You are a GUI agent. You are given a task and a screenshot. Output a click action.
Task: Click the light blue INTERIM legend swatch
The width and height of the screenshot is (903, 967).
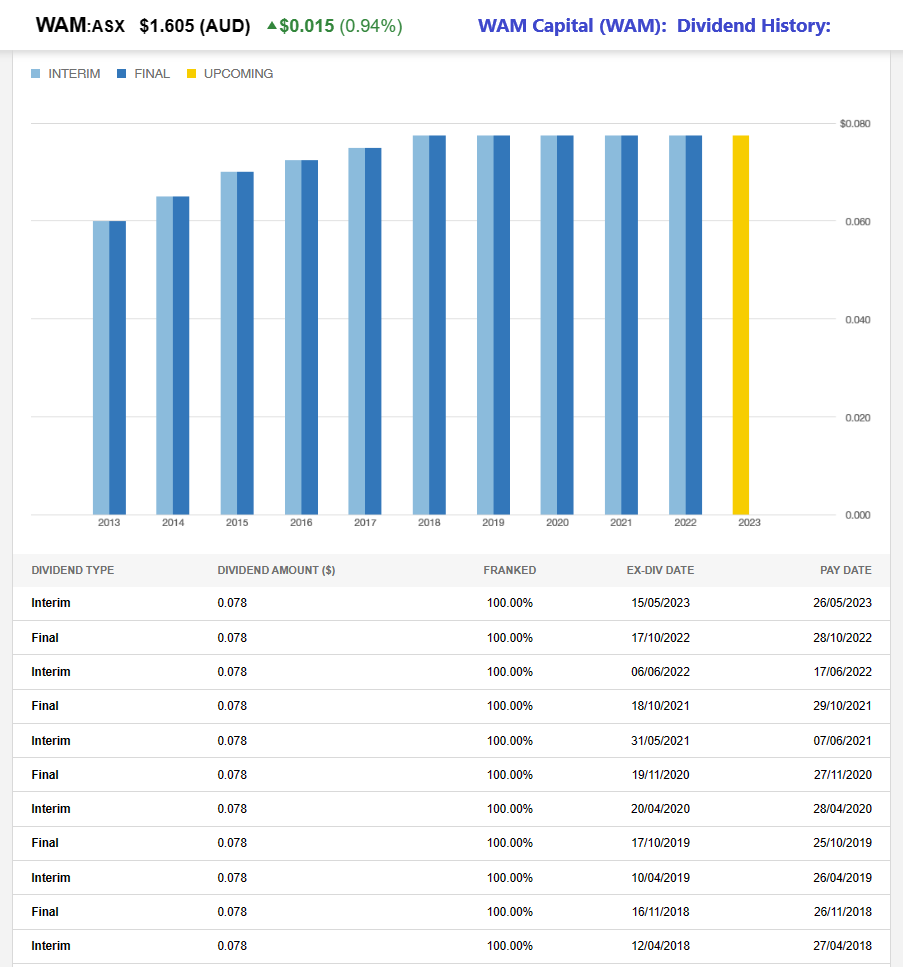pyautogui.click(x=36, y=74)
